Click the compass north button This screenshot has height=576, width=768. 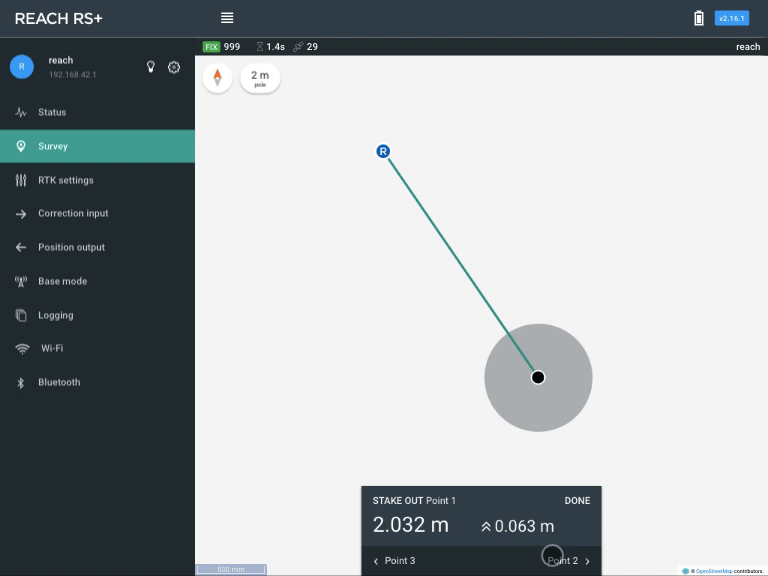coord(217,78)
